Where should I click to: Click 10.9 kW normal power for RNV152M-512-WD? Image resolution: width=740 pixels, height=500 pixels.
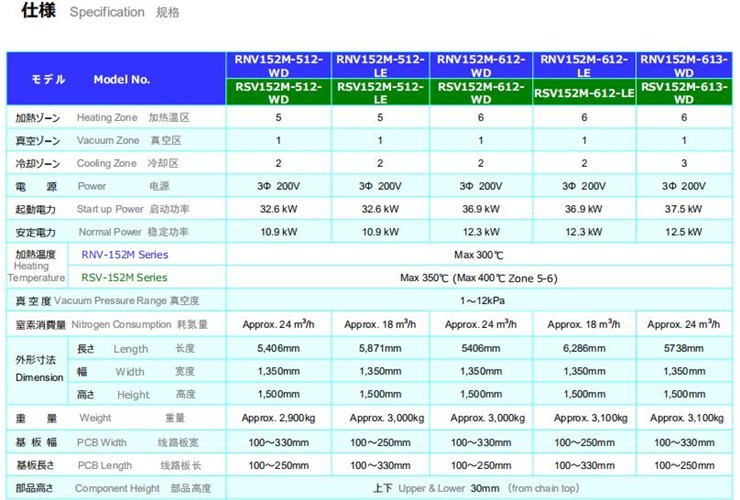(278, 232)
